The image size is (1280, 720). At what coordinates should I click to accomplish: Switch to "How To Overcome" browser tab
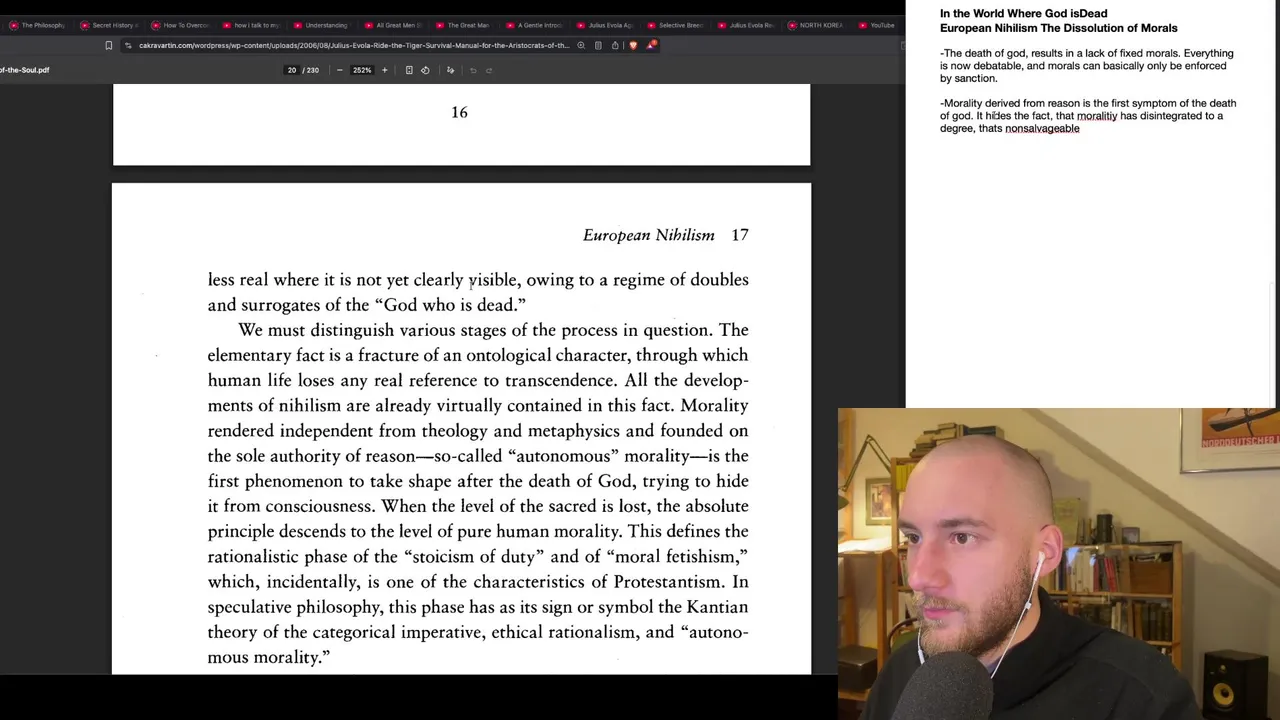tap(180, 25)
